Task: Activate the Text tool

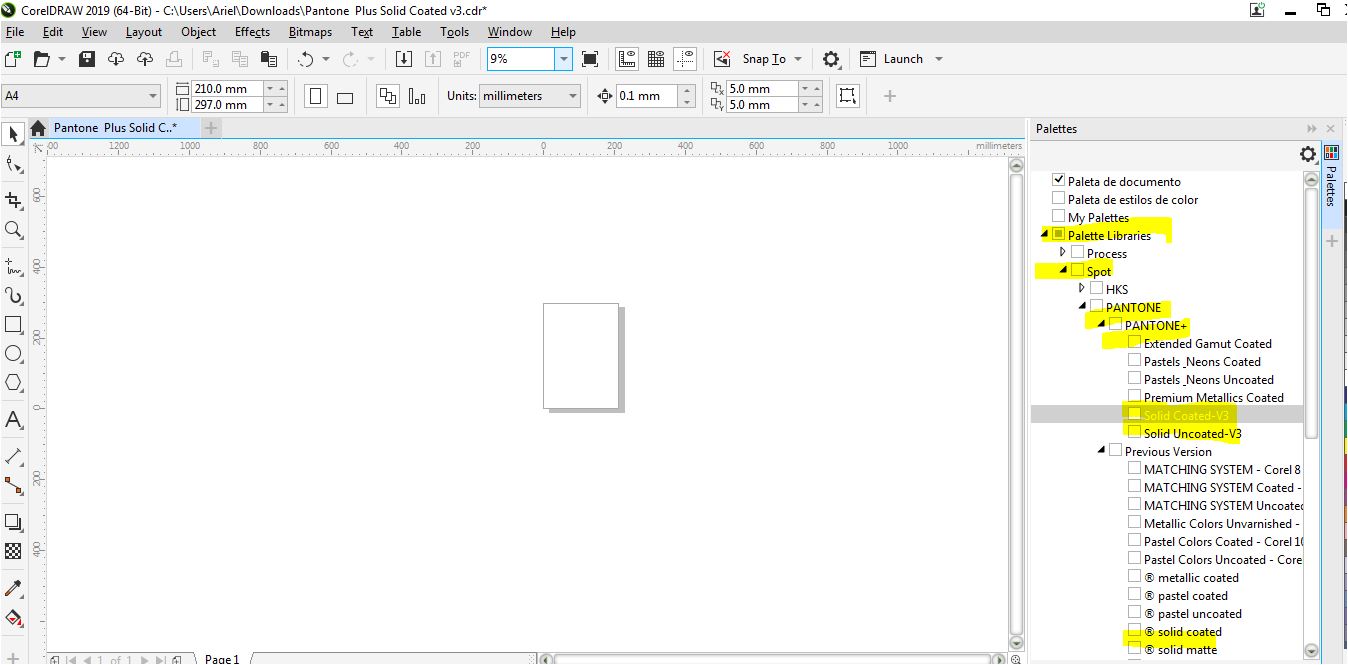Action: pyautogui.click(x=13, y=420)
